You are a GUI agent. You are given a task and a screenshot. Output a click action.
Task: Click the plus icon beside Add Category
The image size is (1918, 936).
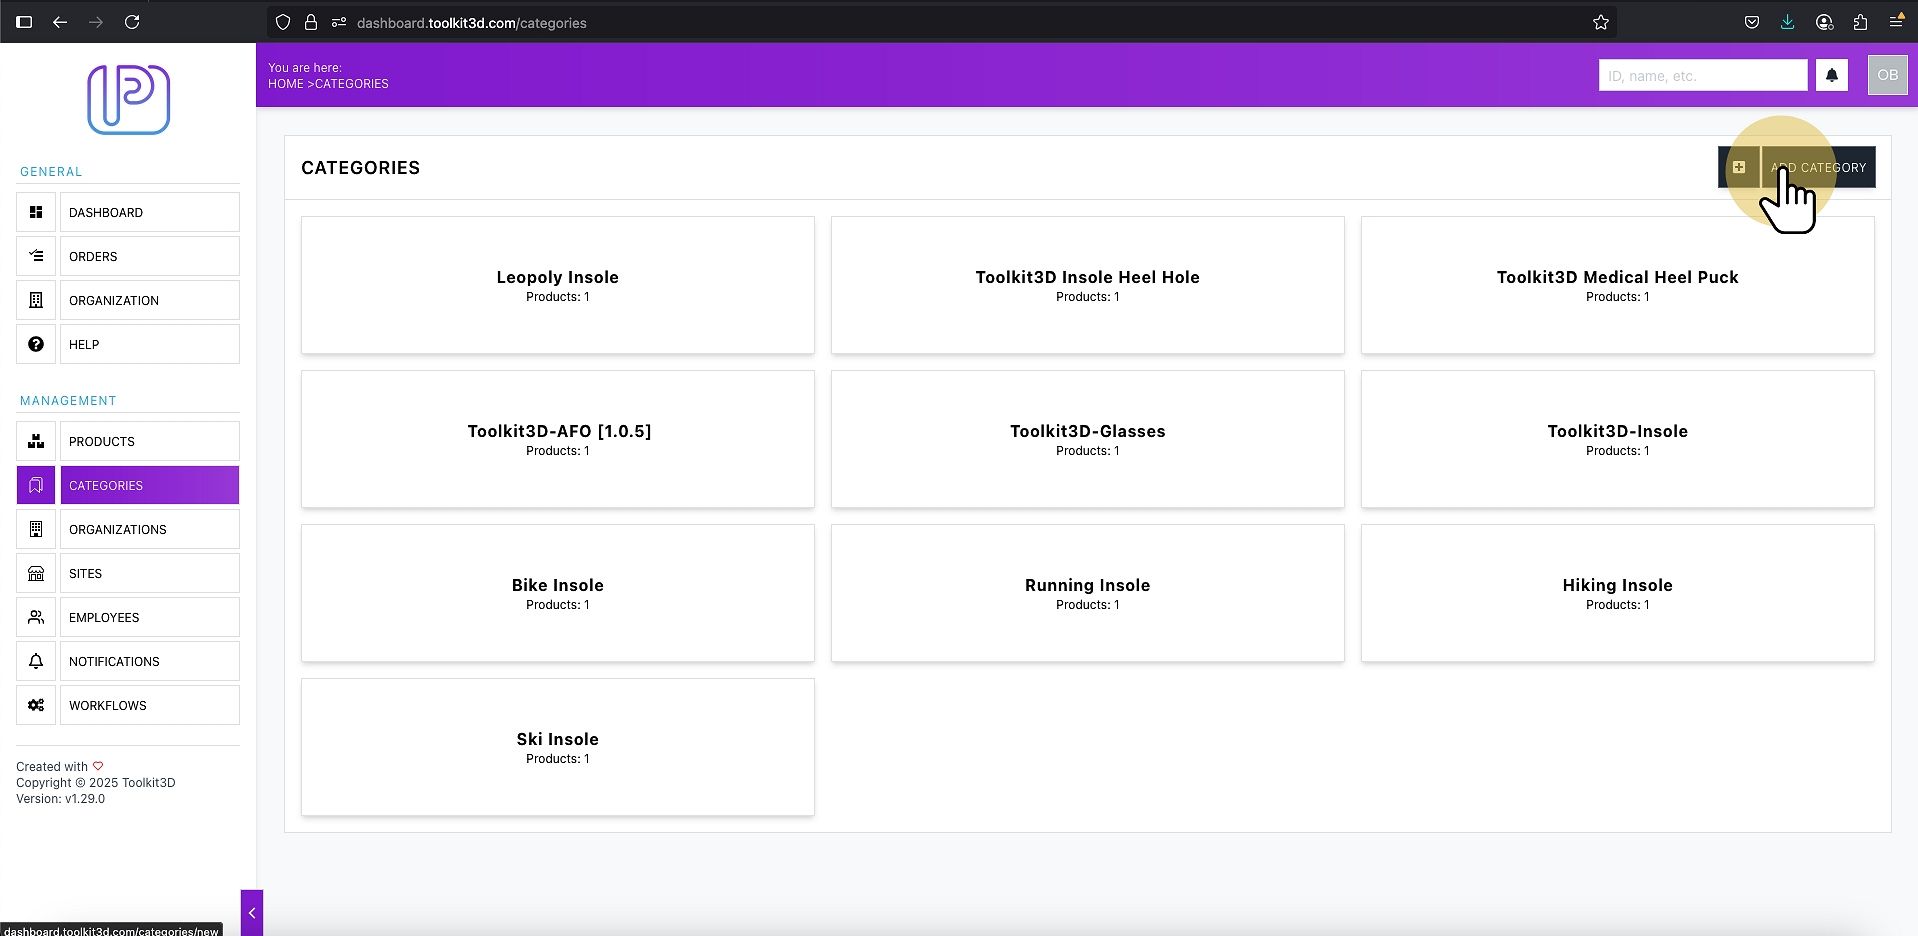(1739, 167)
